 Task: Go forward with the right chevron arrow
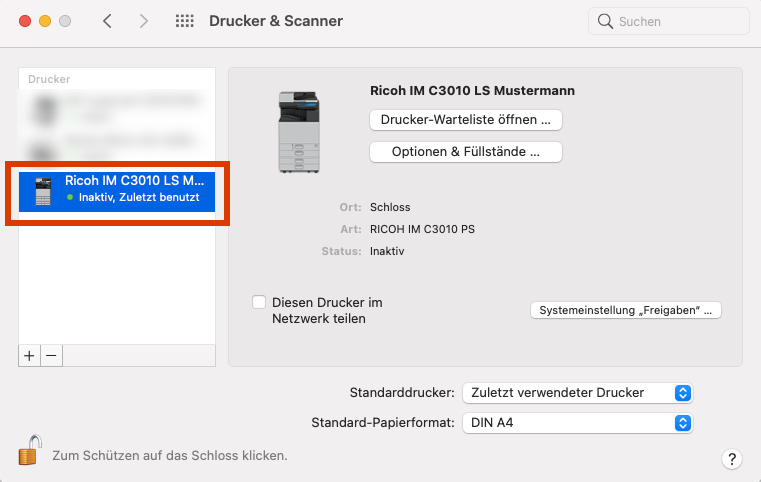coord(143,21)
